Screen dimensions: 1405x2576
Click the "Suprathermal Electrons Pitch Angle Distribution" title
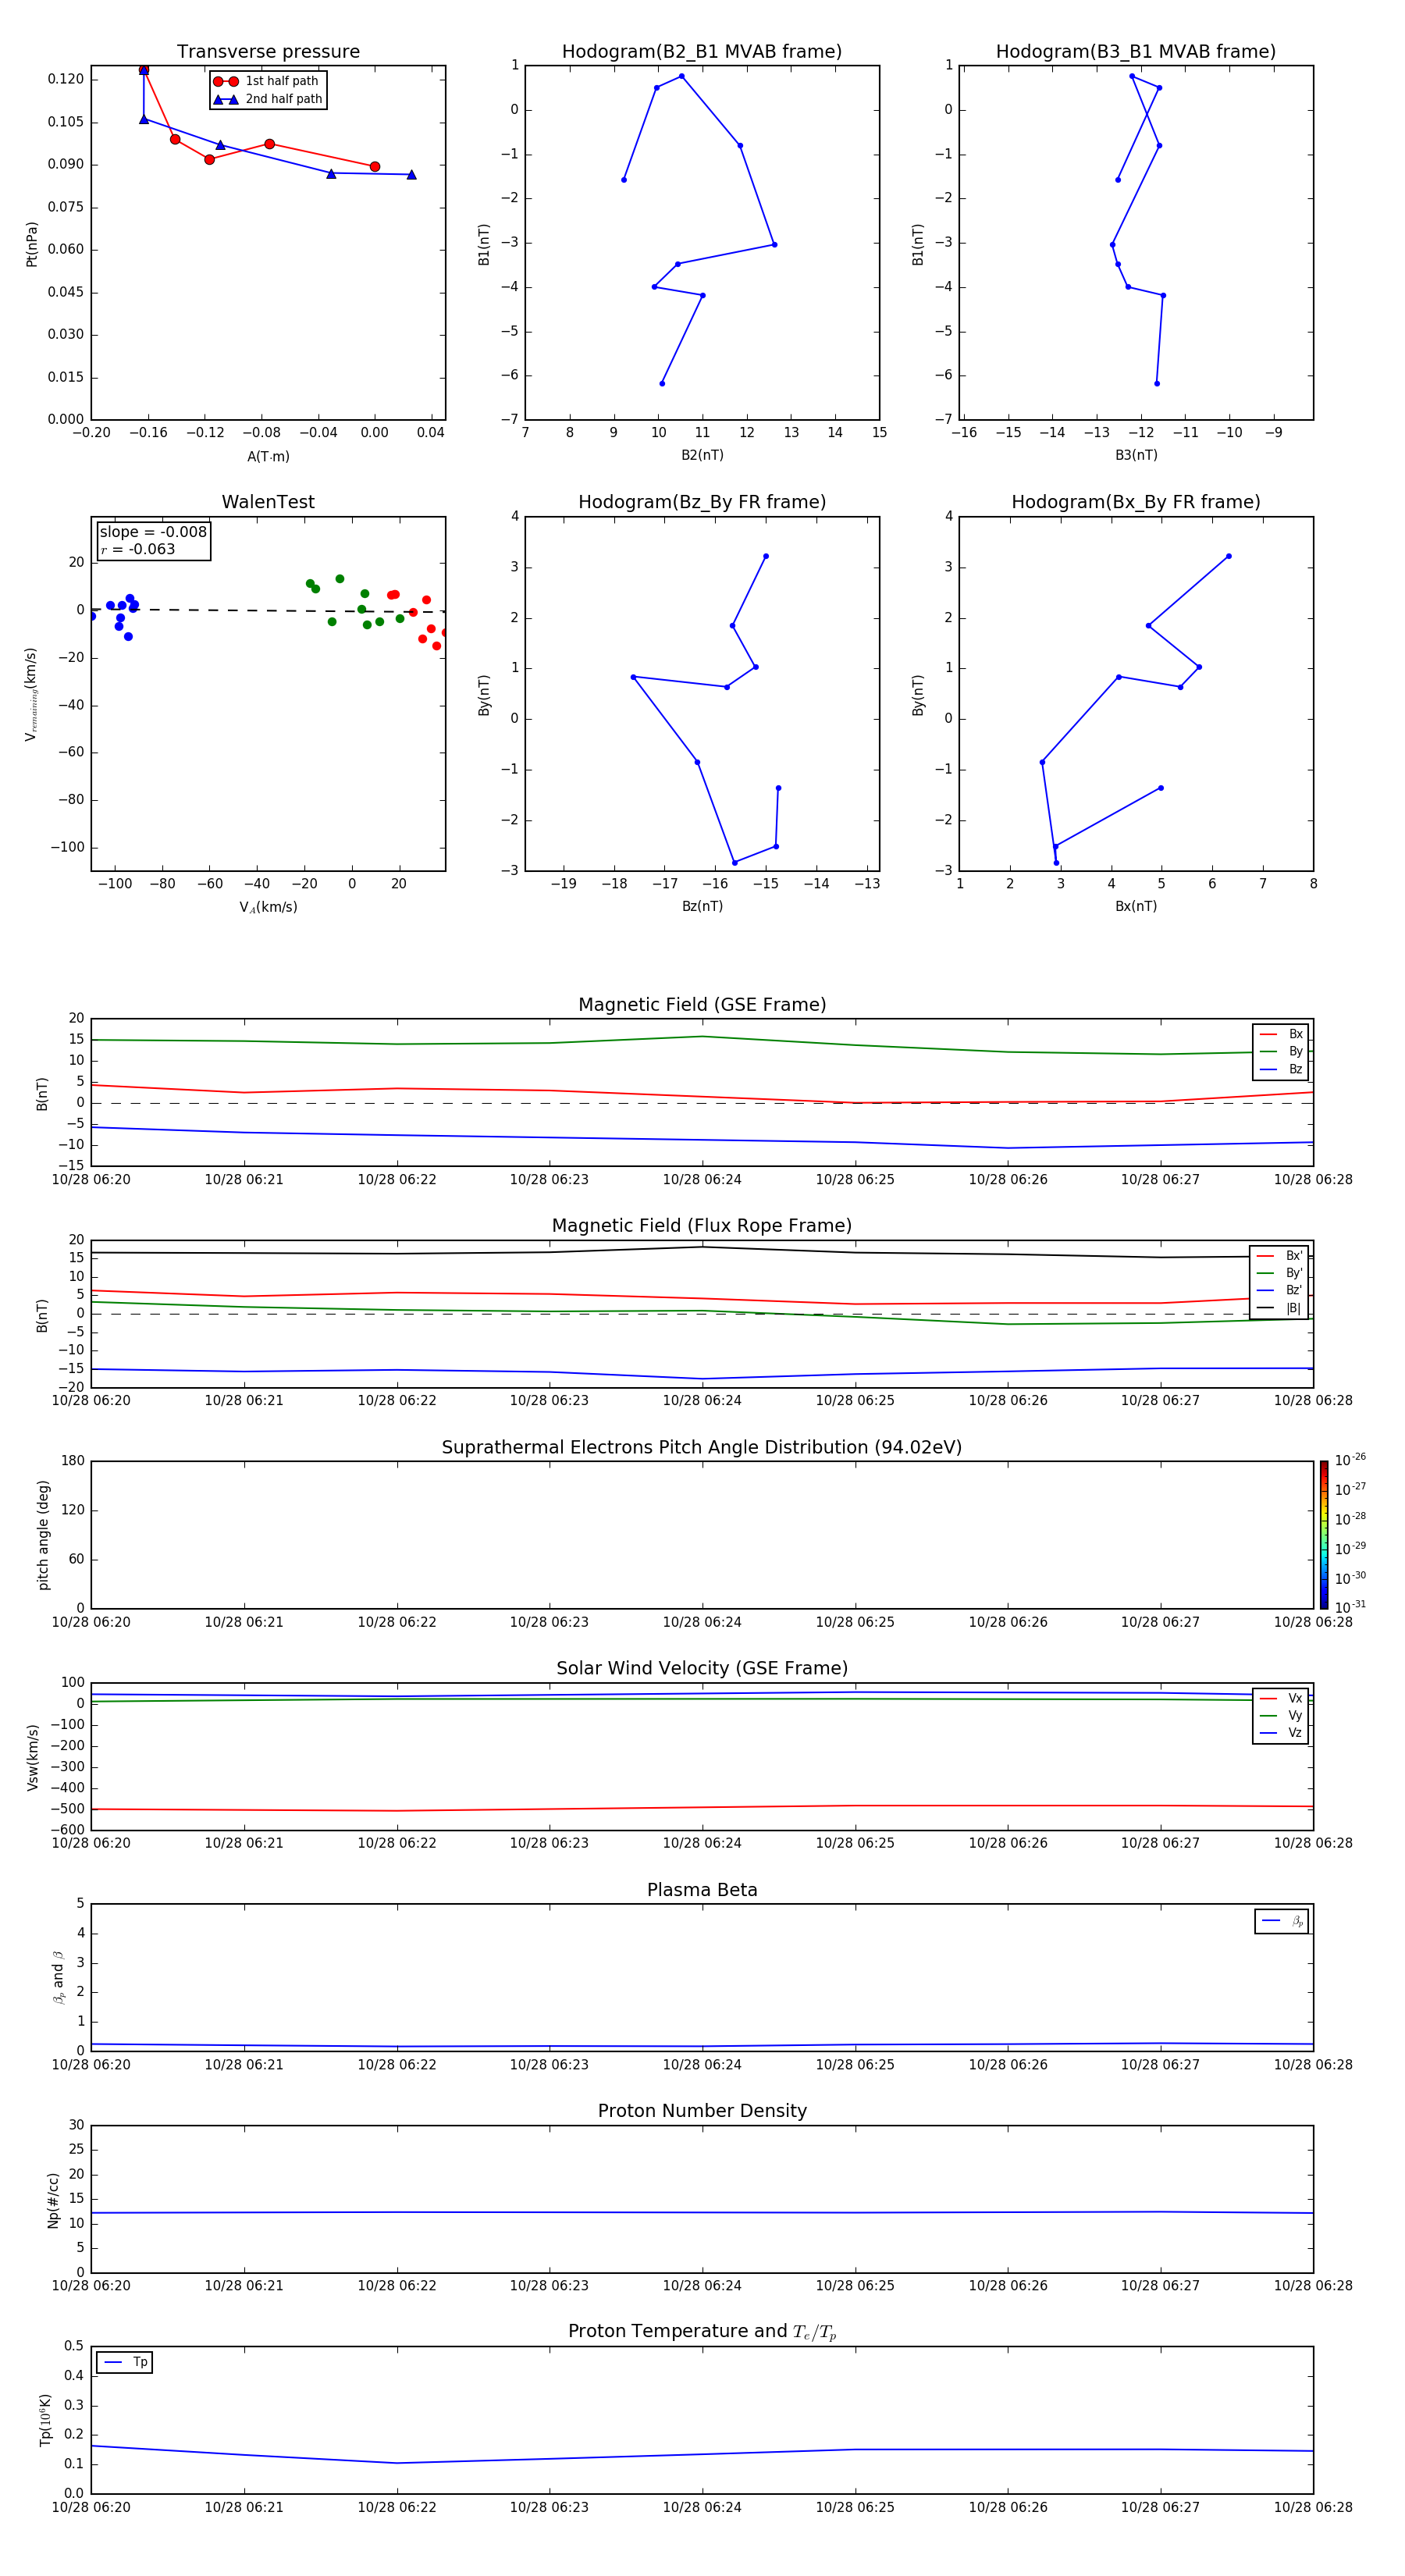(701, 1447)
